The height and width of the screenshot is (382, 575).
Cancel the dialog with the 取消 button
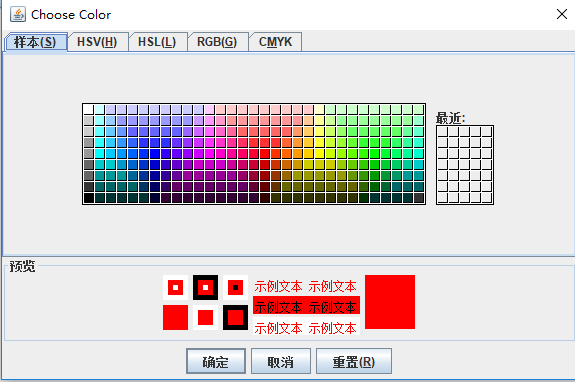coord(281,361)
